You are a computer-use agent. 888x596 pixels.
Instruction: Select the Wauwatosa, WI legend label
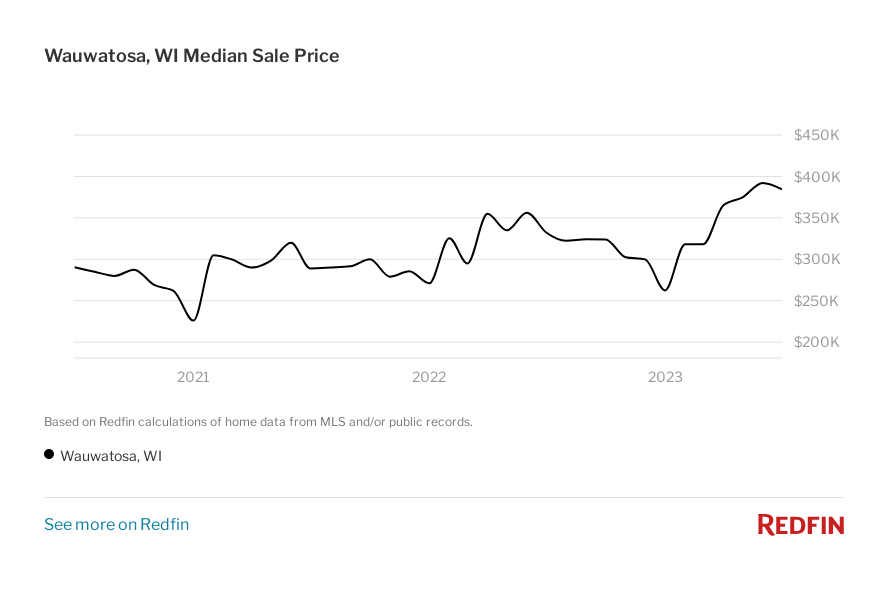[x=111, y=456]
